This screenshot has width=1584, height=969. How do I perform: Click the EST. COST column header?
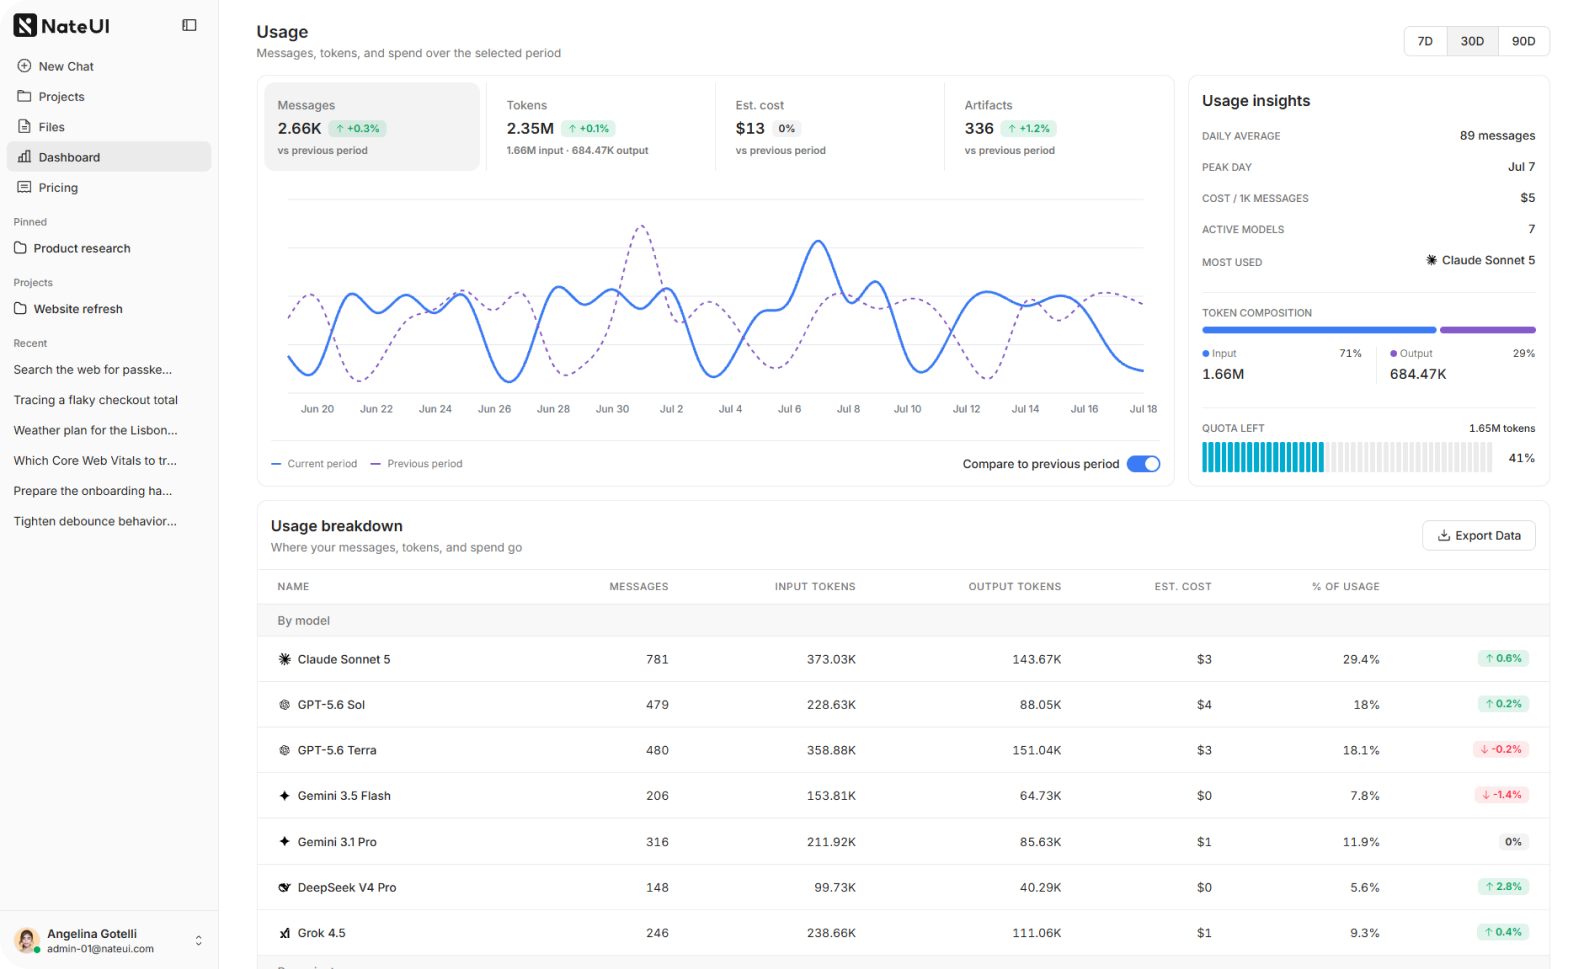click(x=1183, y=587)
